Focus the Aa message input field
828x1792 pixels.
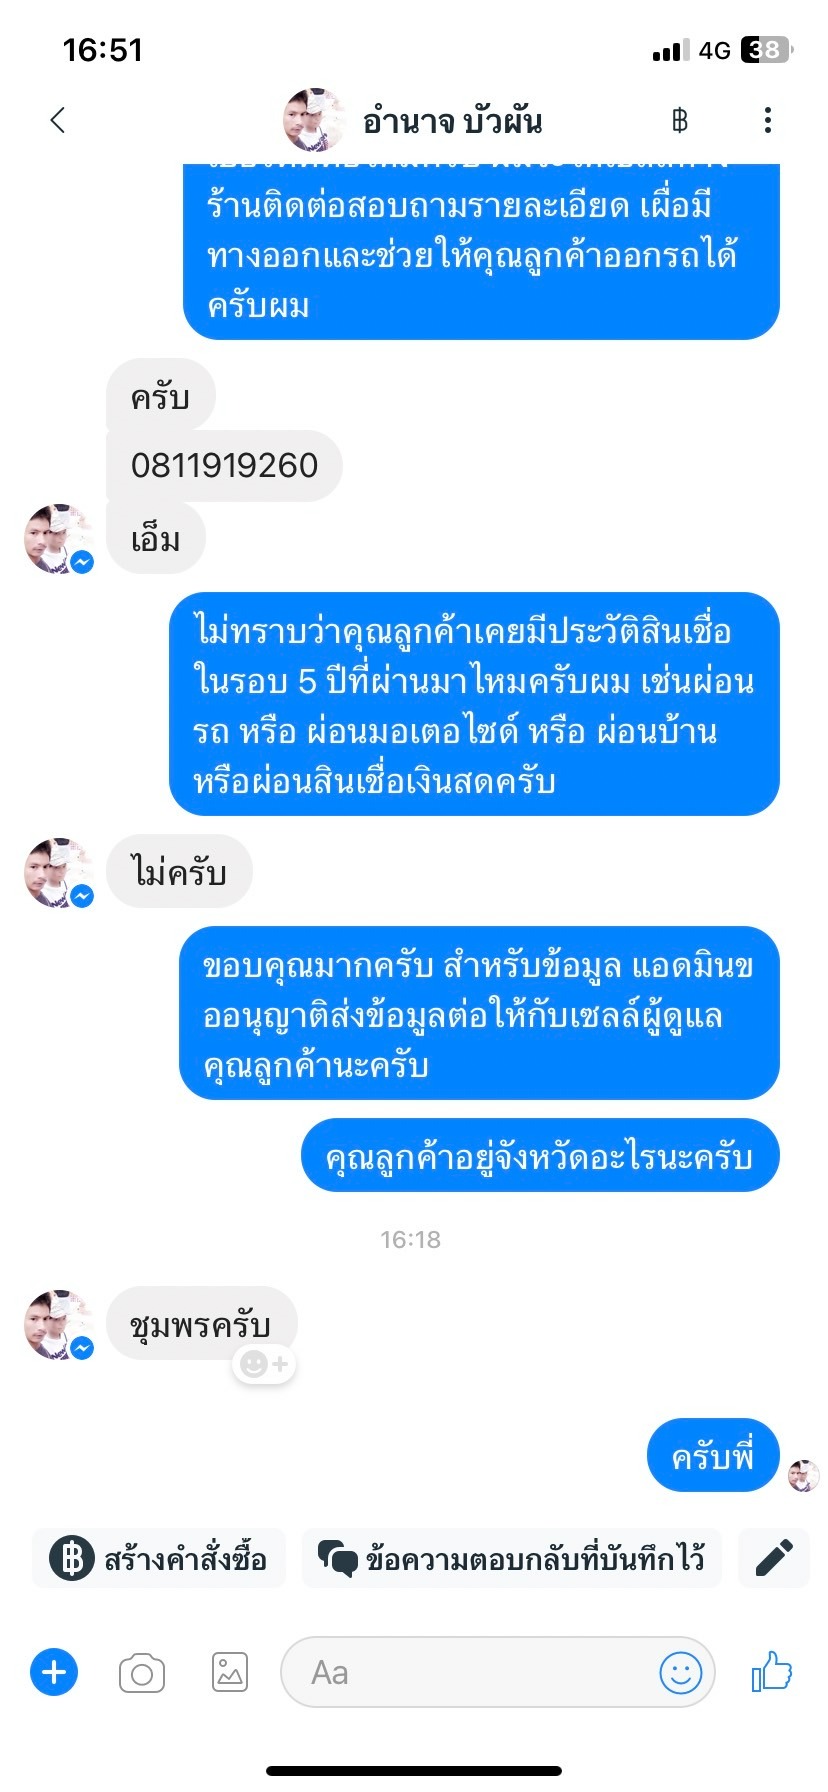coord(470,1672)
